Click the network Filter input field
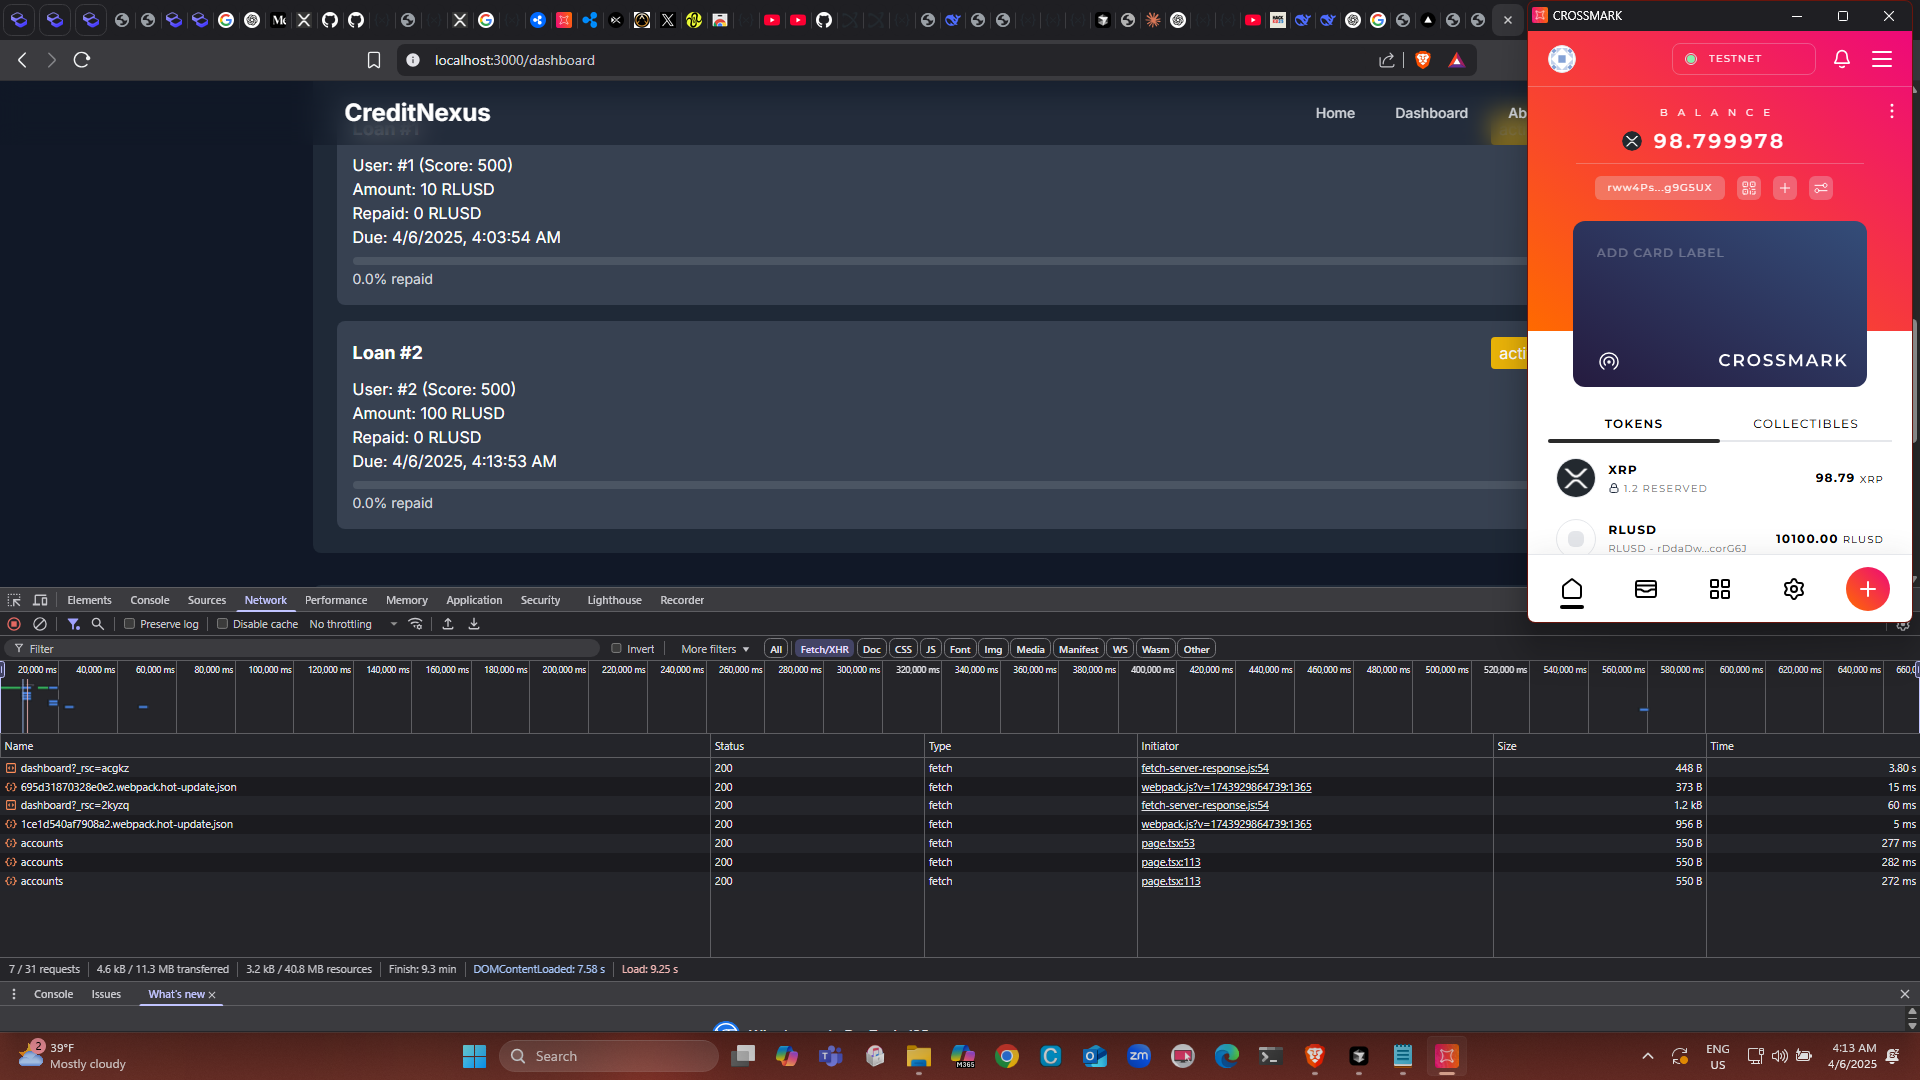 click(x=300, y=649)
